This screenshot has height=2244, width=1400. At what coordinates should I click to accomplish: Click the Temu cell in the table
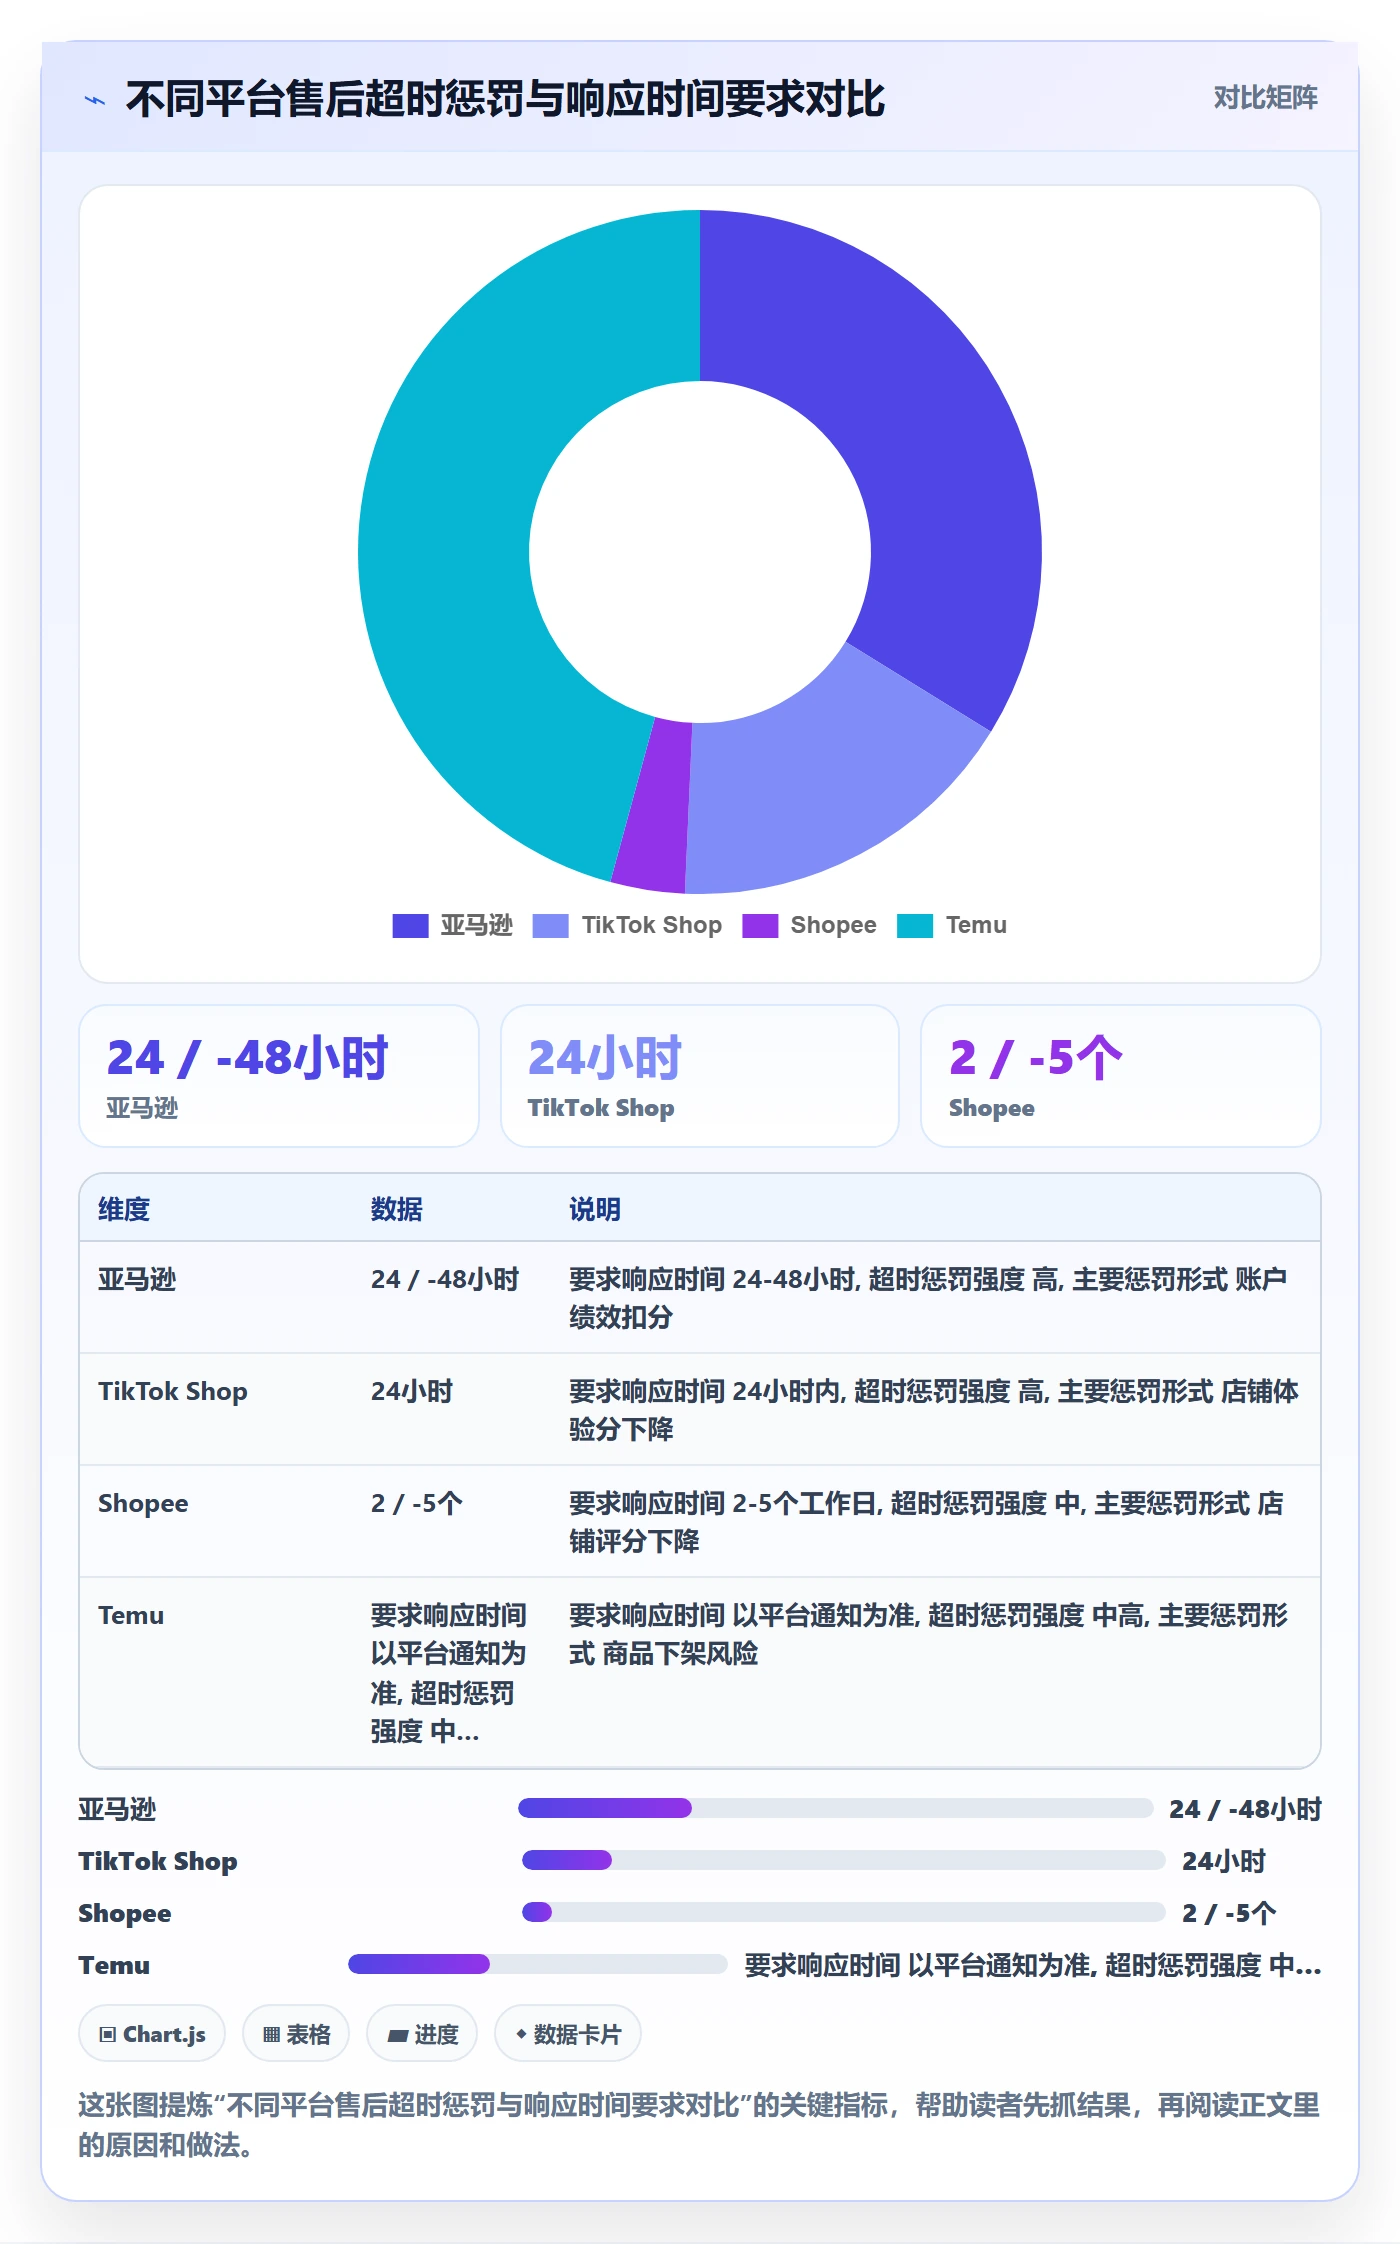pos(131,1615)
